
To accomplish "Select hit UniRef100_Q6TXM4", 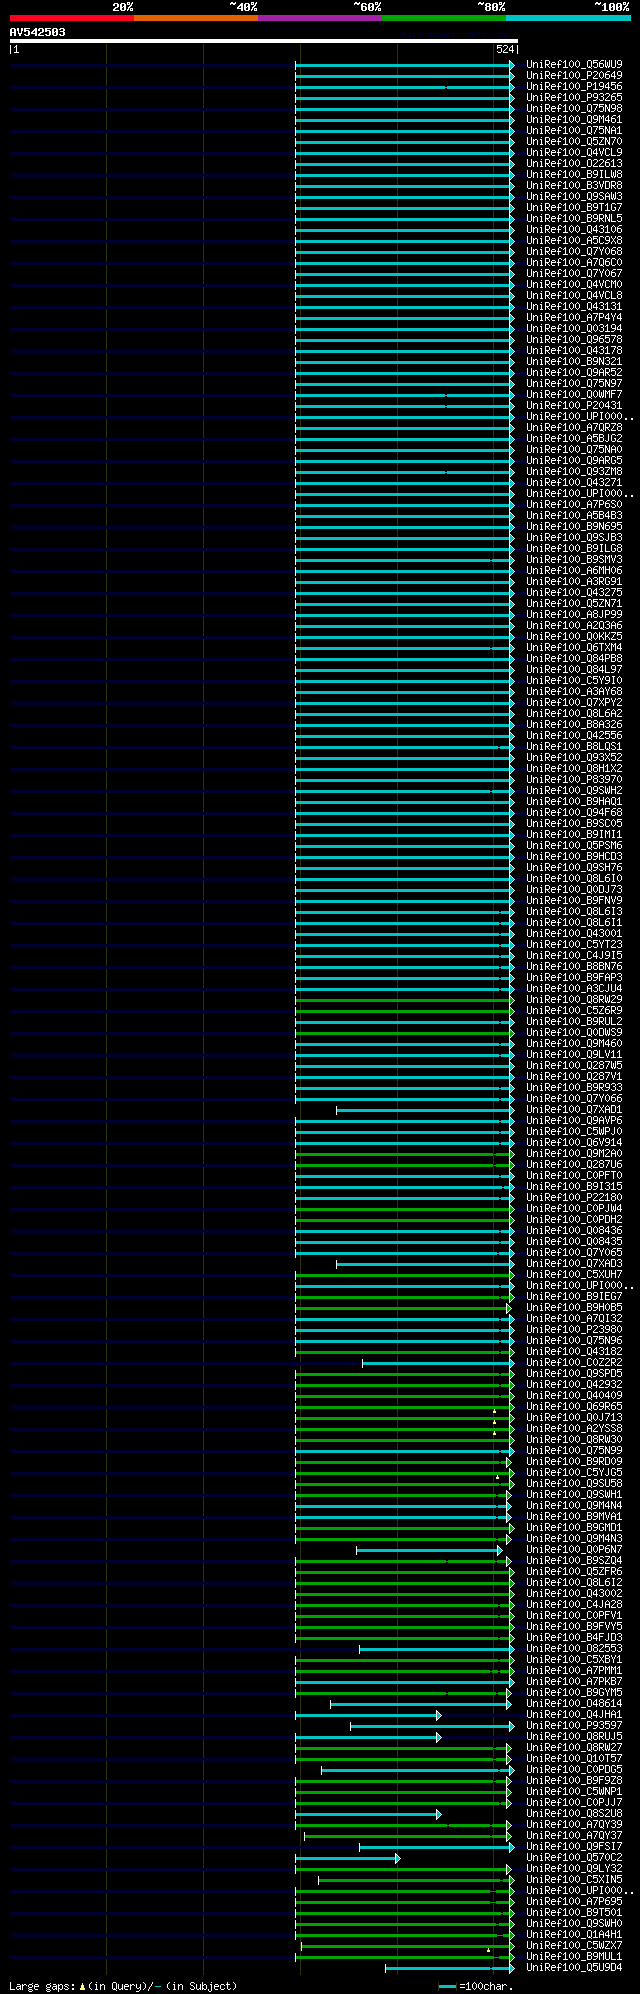I will click(x=574, y=647).
